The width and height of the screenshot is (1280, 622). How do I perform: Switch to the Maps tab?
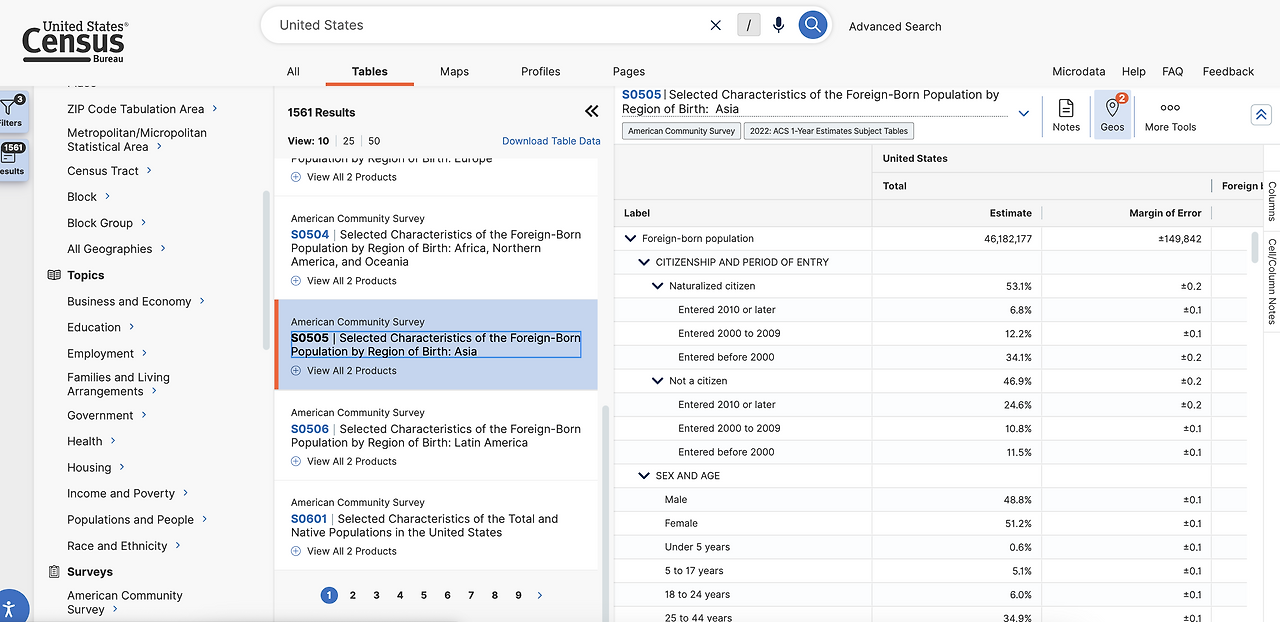(x=454, y=71)
